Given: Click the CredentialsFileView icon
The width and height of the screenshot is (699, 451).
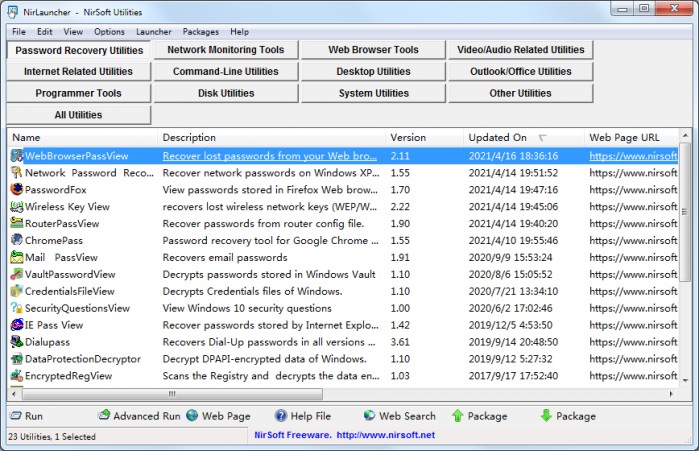Looking at the screenshot, I should click(x=16, y=291).
